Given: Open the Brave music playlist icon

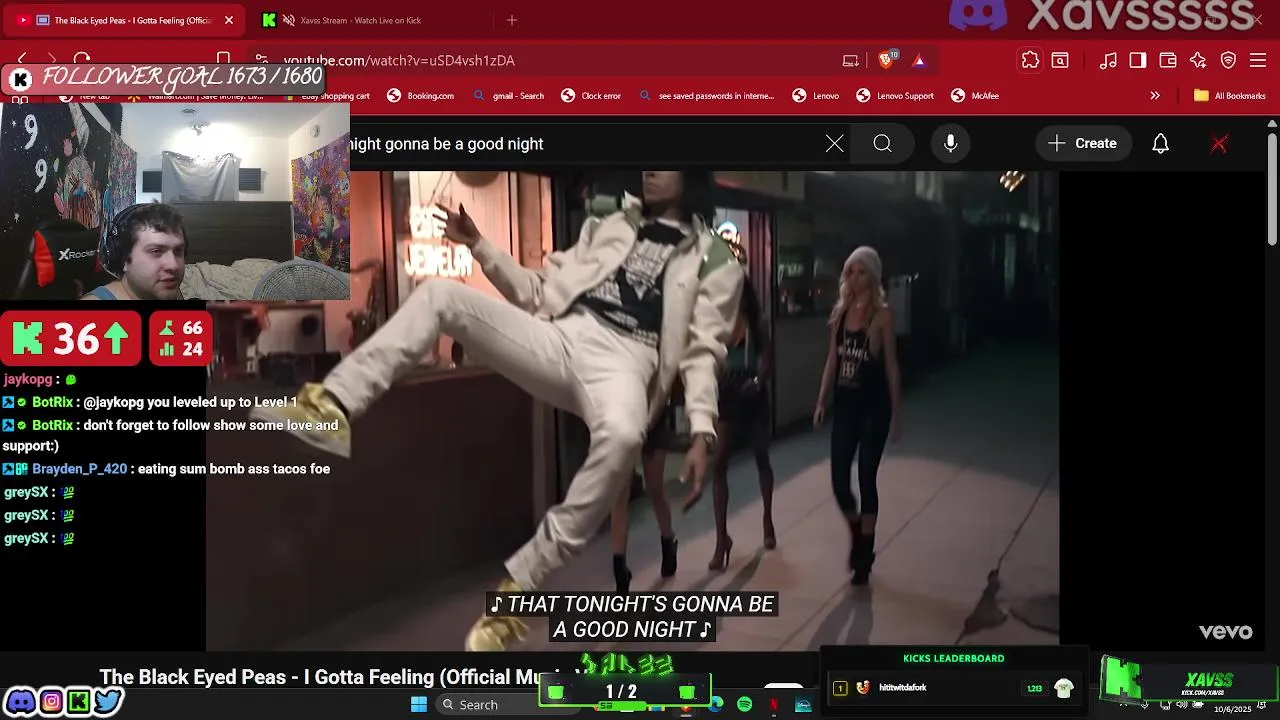Looking at the screenshot, I should (1108, 60).
